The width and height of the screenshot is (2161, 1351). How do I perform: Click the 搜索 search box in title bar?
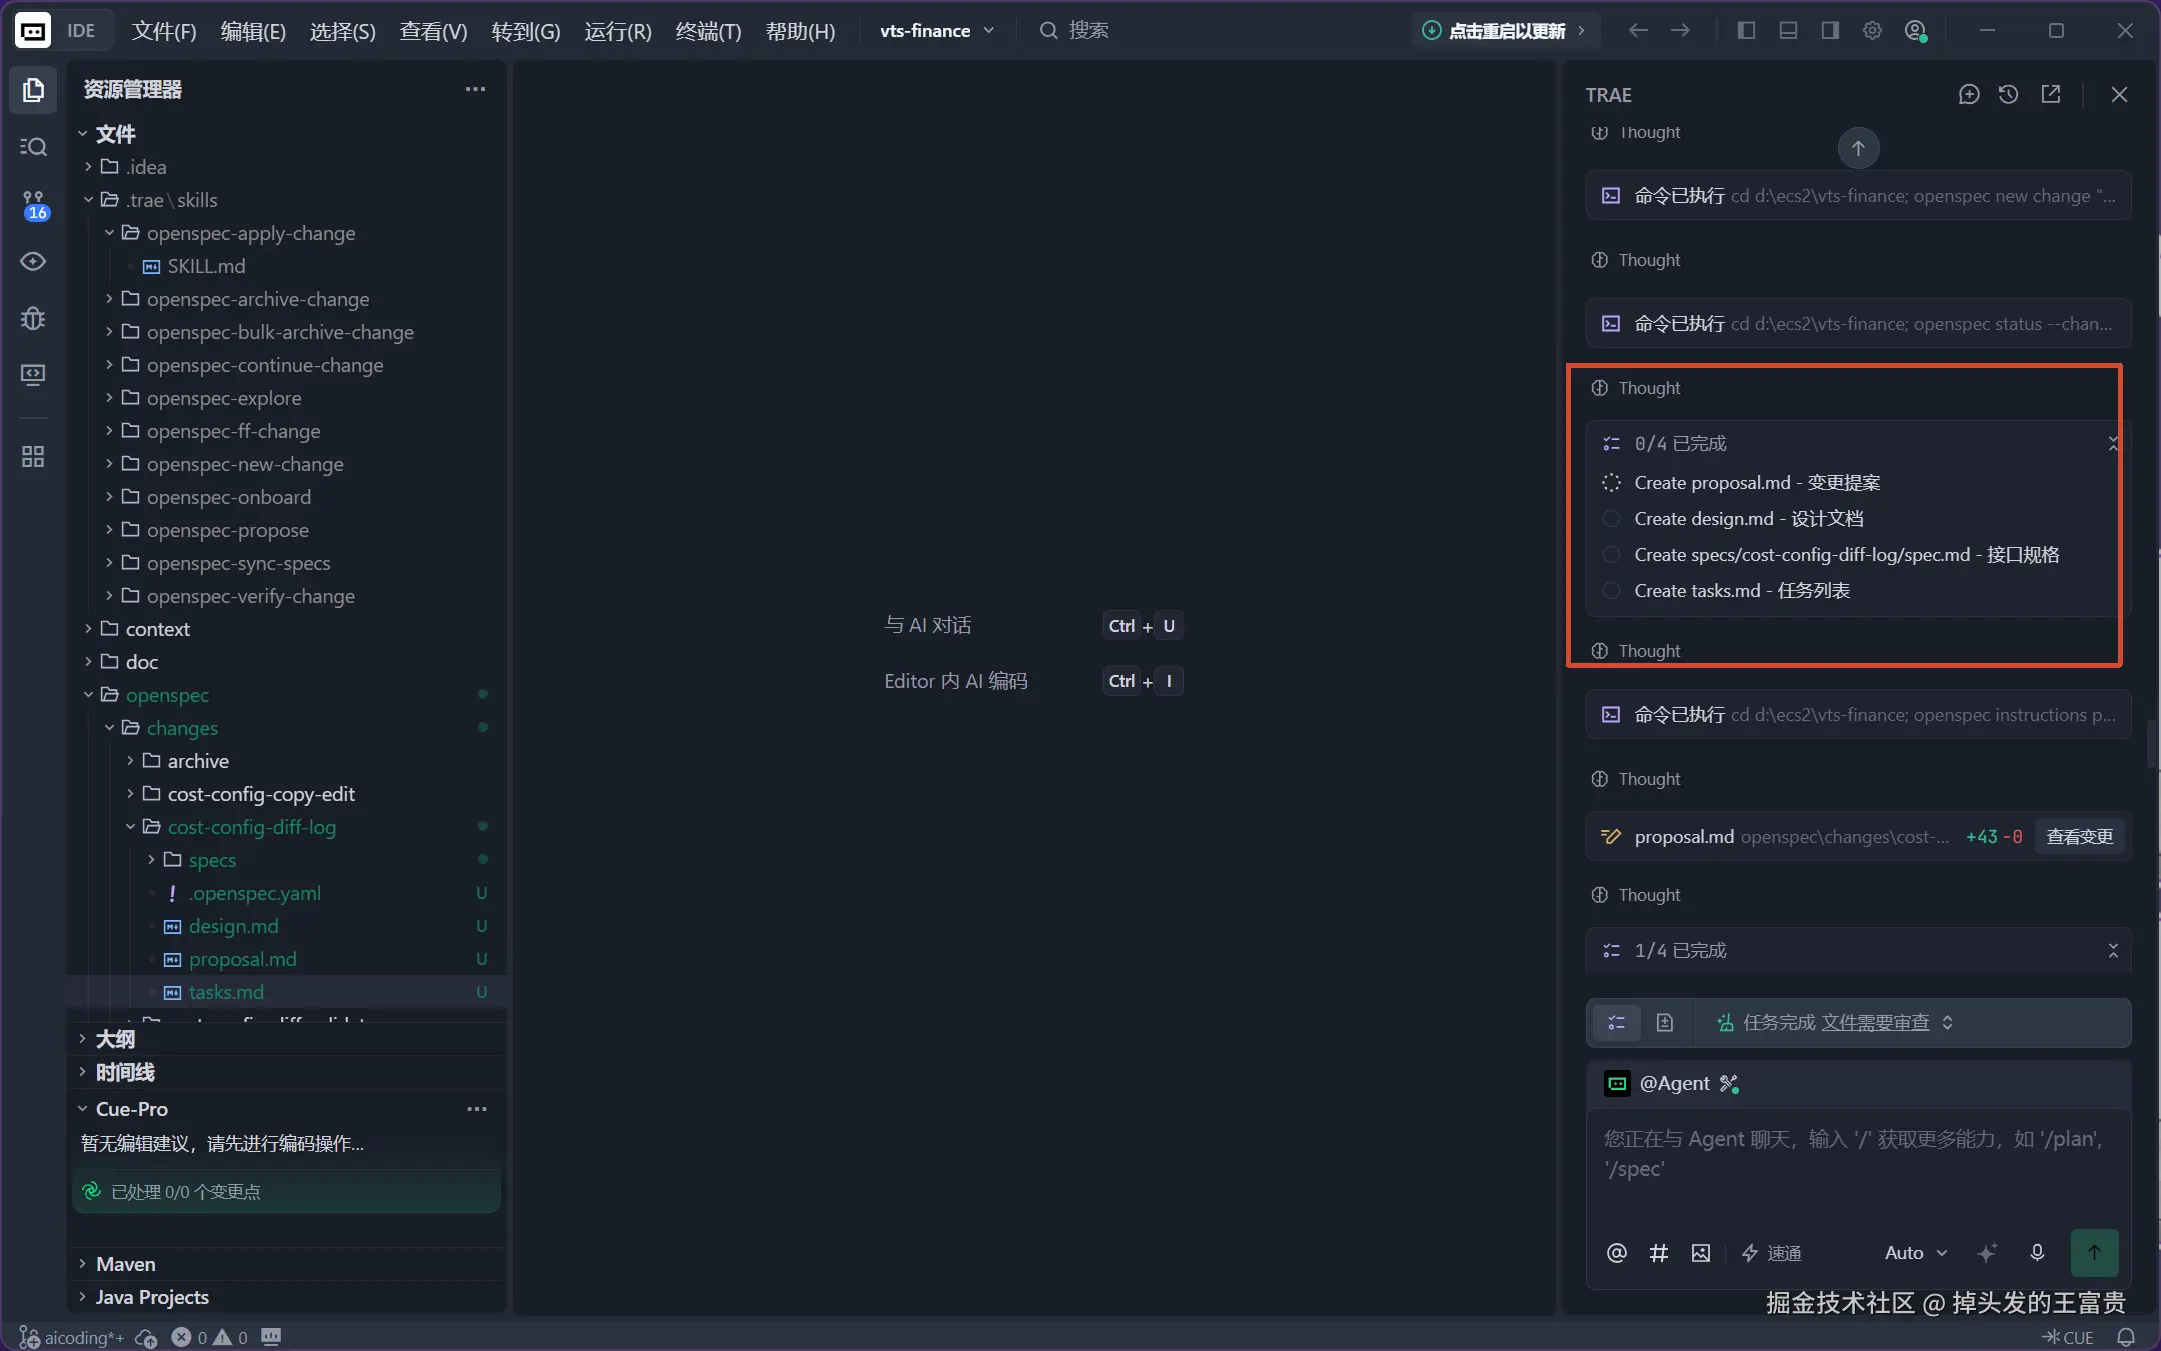[x=1075, y=31]
